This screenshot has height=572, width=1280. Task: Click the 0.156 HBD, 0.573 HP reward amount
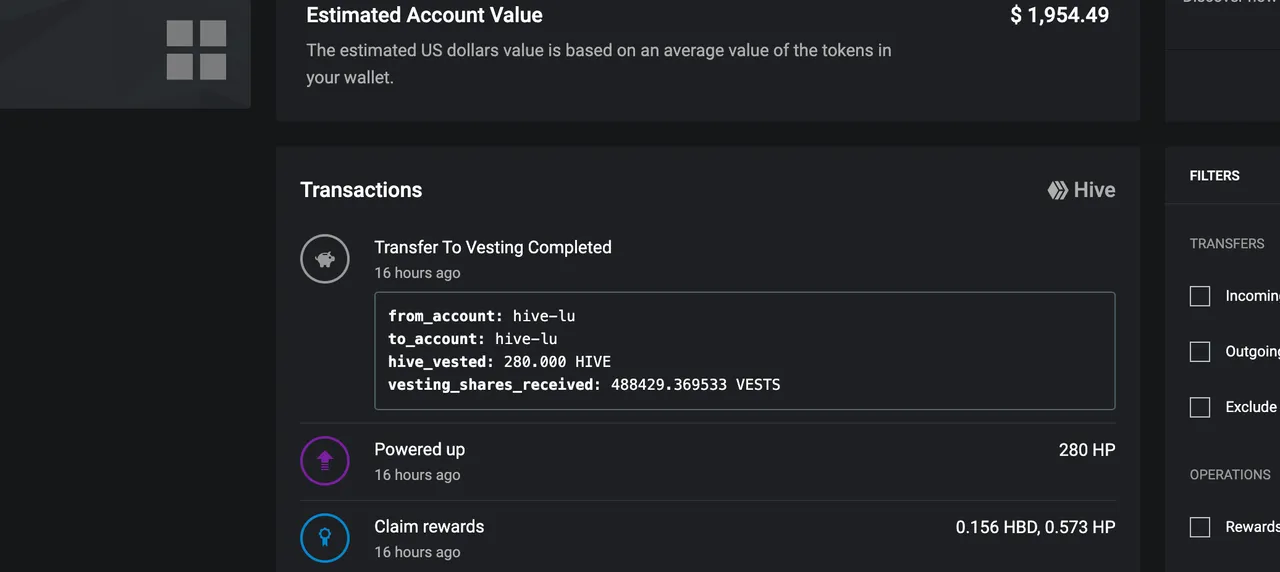[x=1035, y=527]
